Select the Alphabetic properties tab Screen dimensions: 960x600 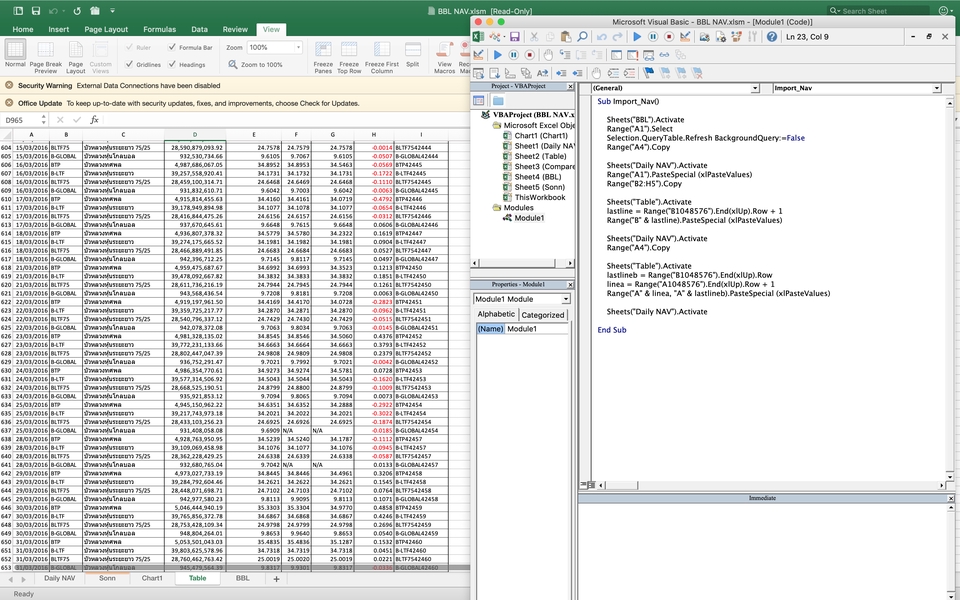496,314
